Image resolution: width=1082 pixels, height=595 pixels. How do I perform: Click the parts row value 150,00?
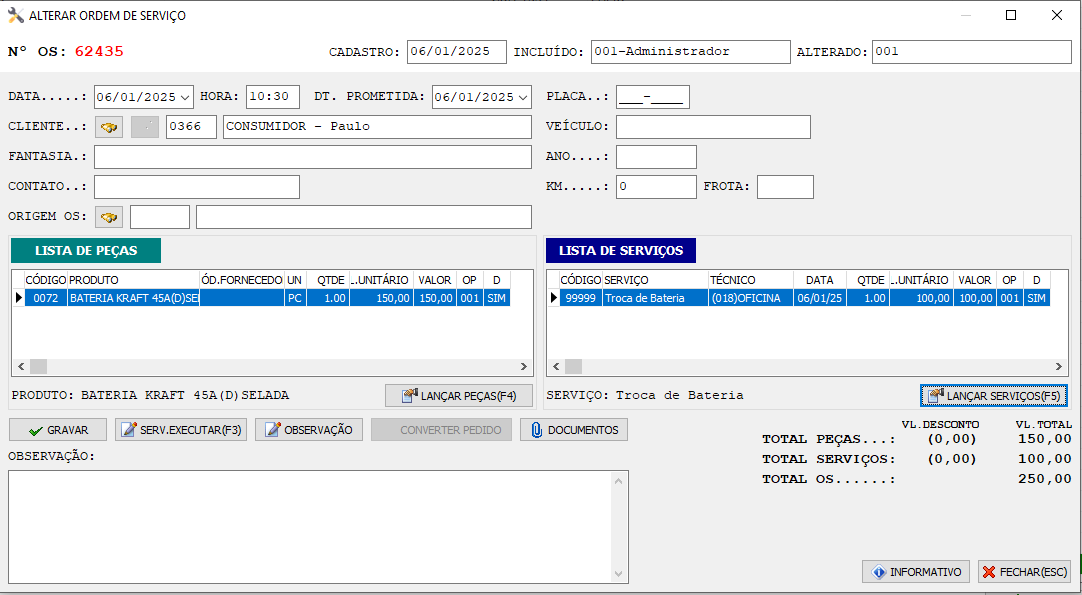(435, 298)
